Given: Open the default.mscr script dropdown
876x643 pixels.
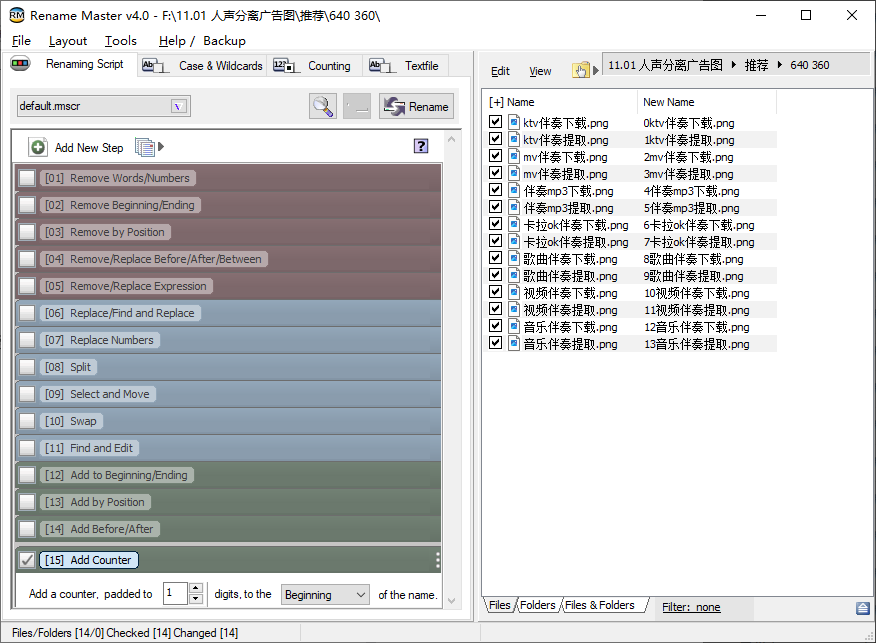Looking at the screenshot, I should (x=179, y=106).
